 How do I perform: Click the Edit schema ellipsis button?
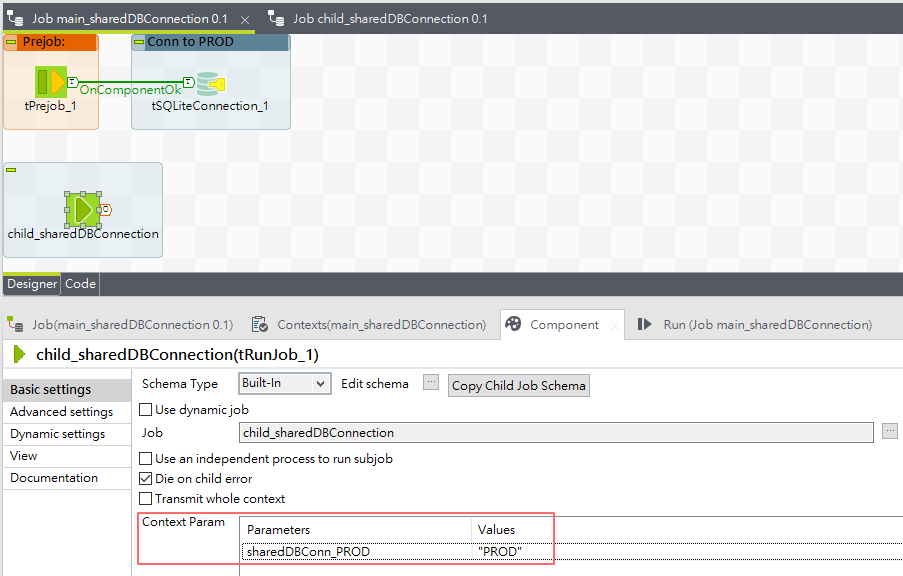pyautogui.click(x=430, y=383)
